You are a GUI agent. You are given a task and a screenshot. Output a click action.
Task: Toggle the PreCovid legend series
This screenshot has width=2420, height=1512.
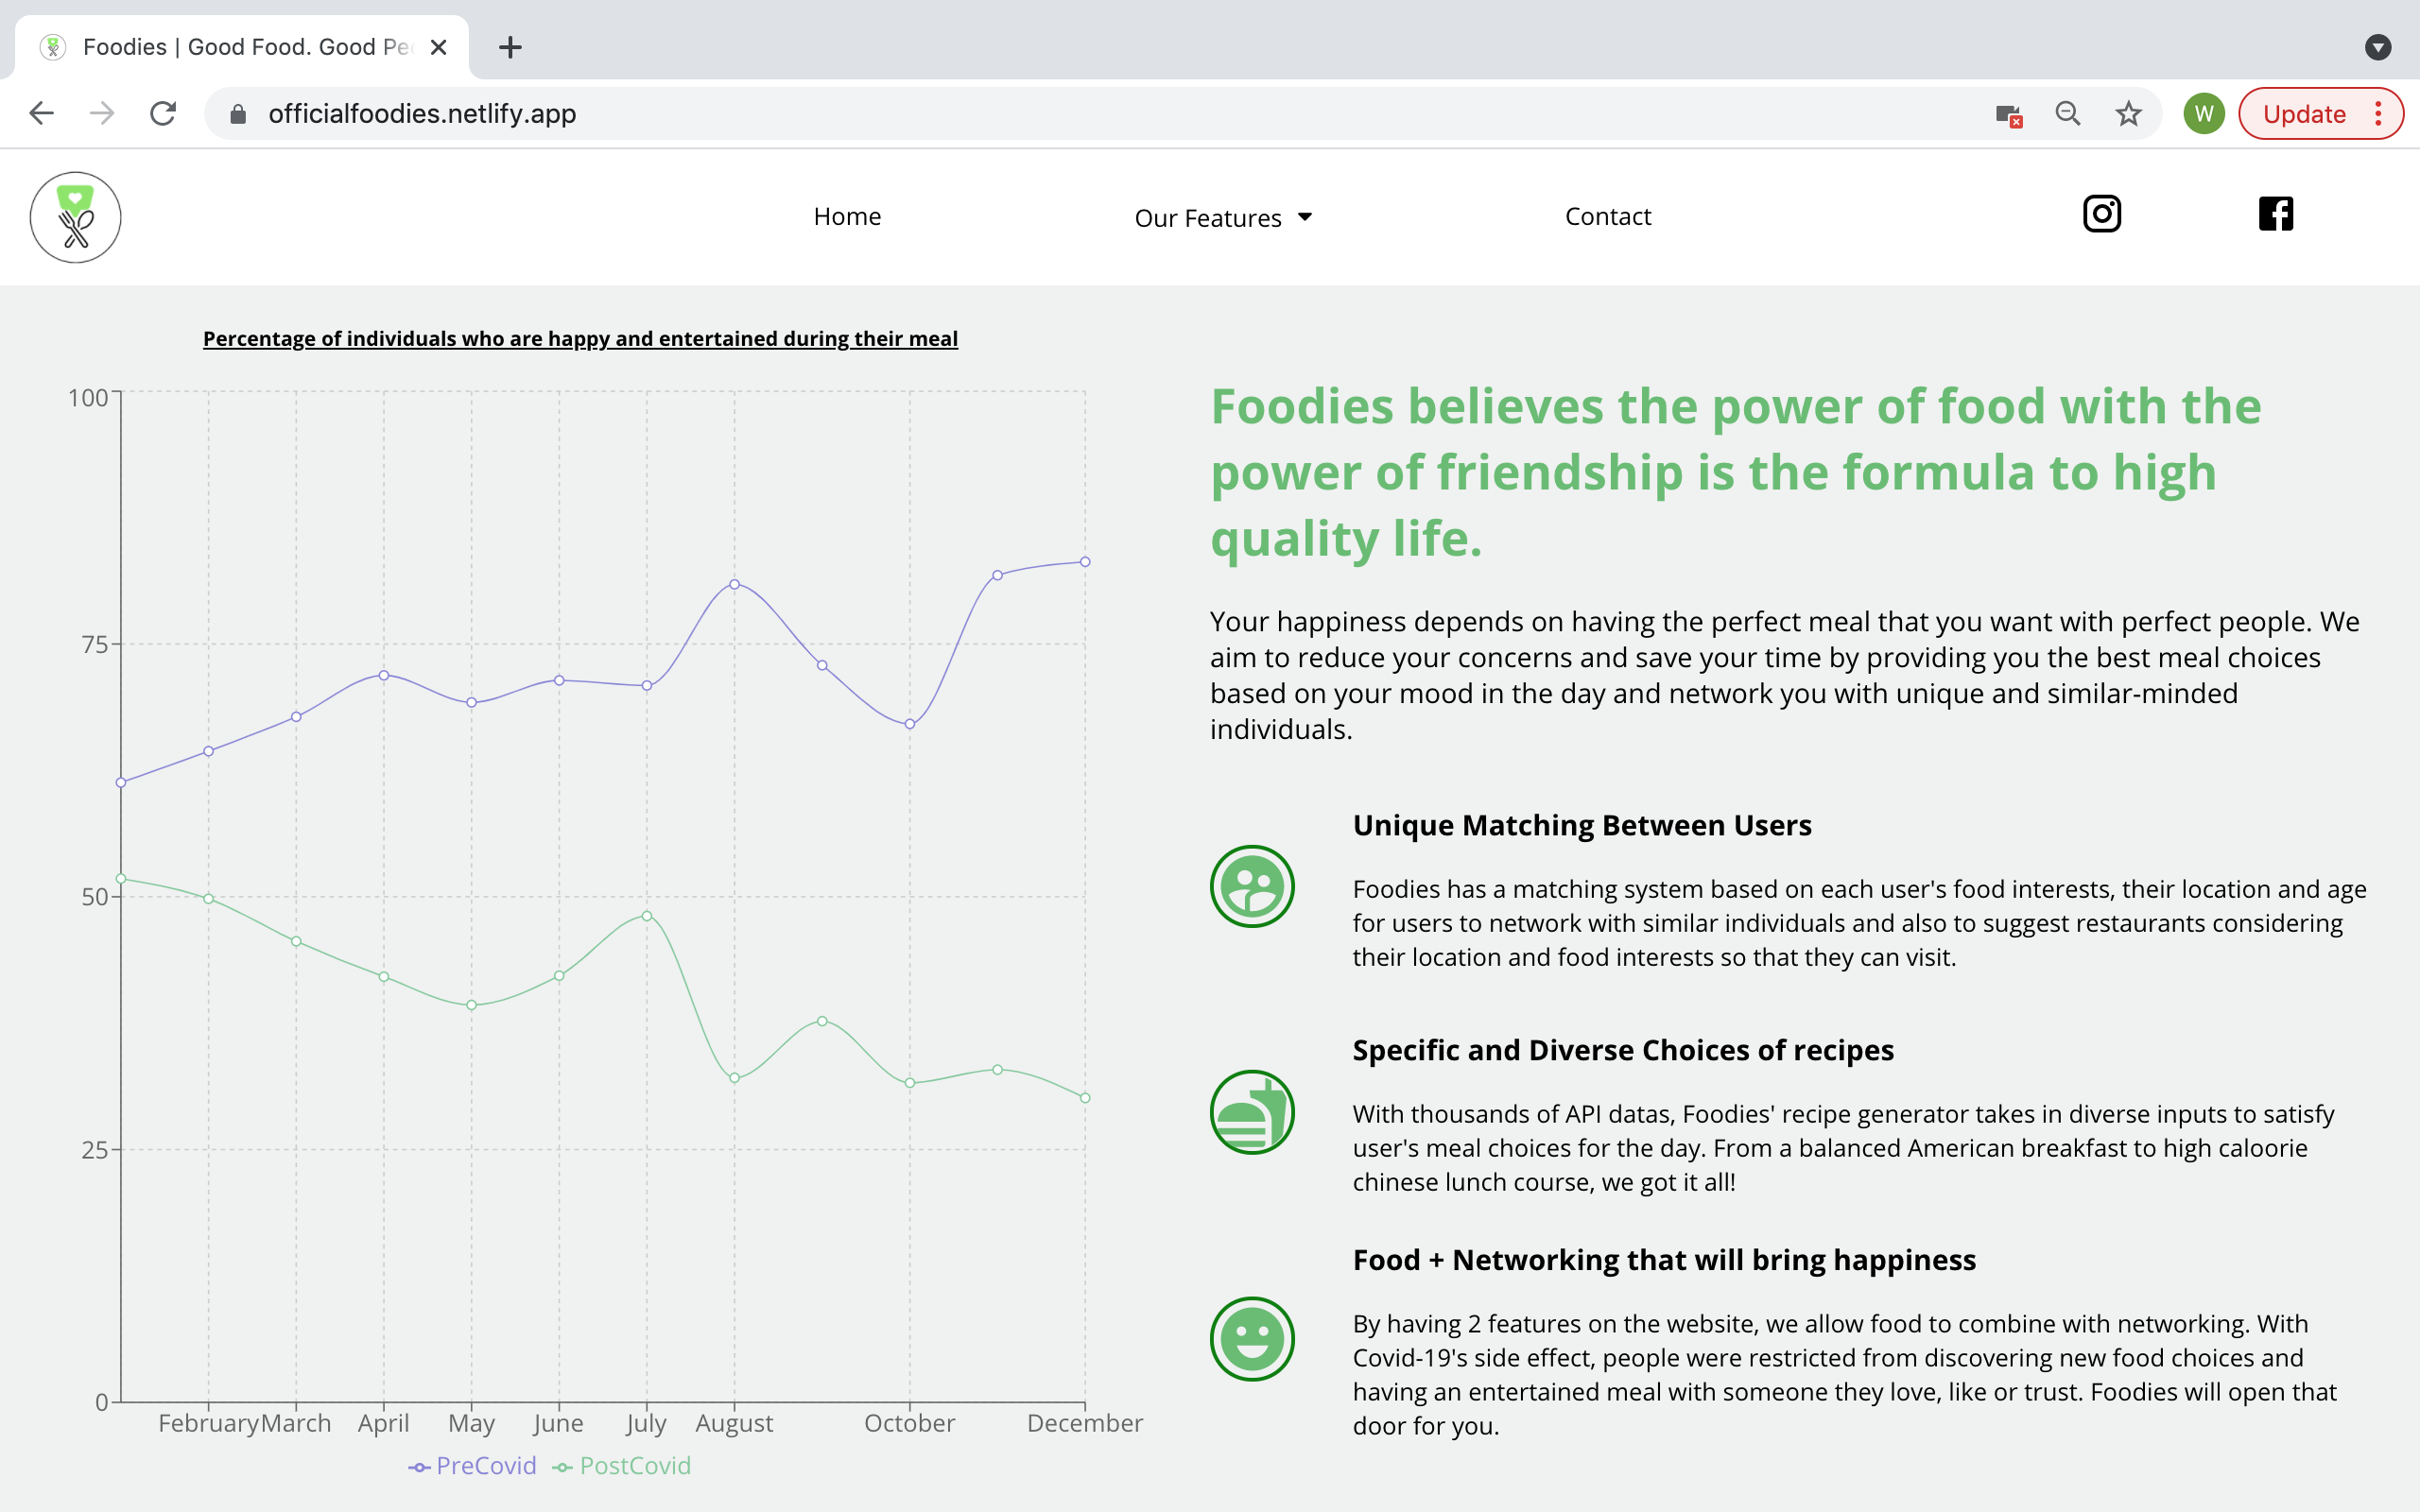click(473, 1466)
